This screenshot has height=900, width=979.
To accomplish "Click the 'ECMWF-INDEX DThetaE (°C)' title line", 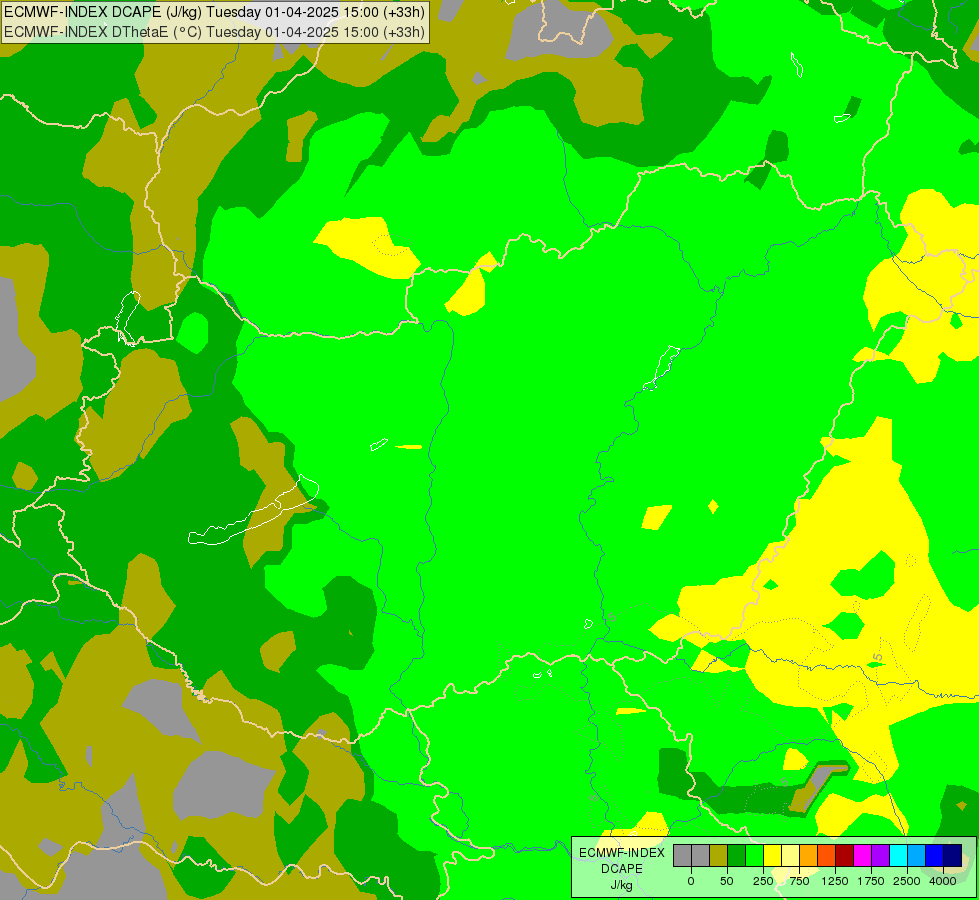I will (214, 31).
